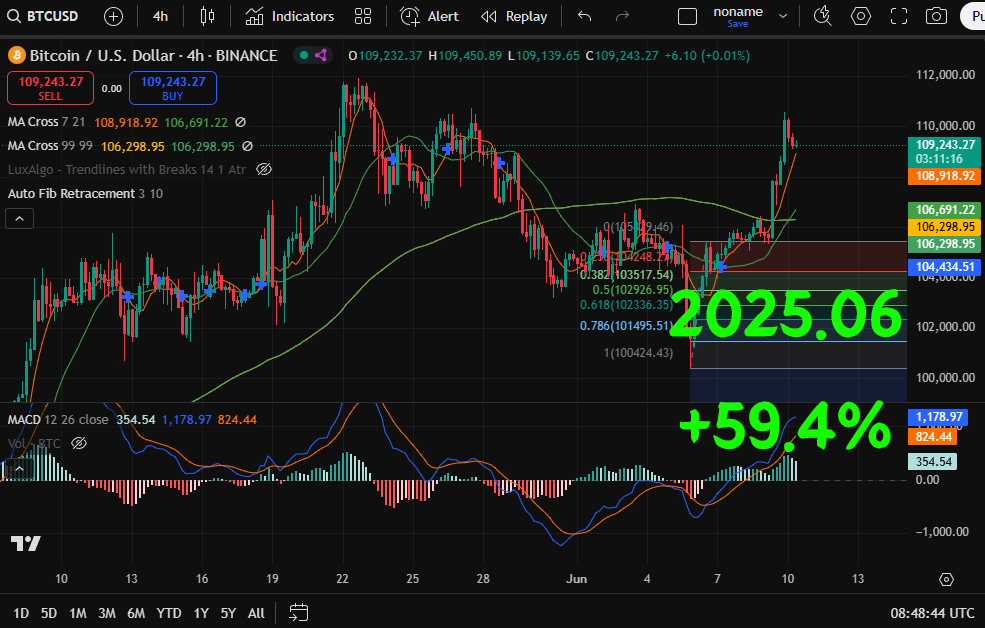Select the MA Cross 99 99 legend
Screen dimensions: 985x628
point(50,146)
